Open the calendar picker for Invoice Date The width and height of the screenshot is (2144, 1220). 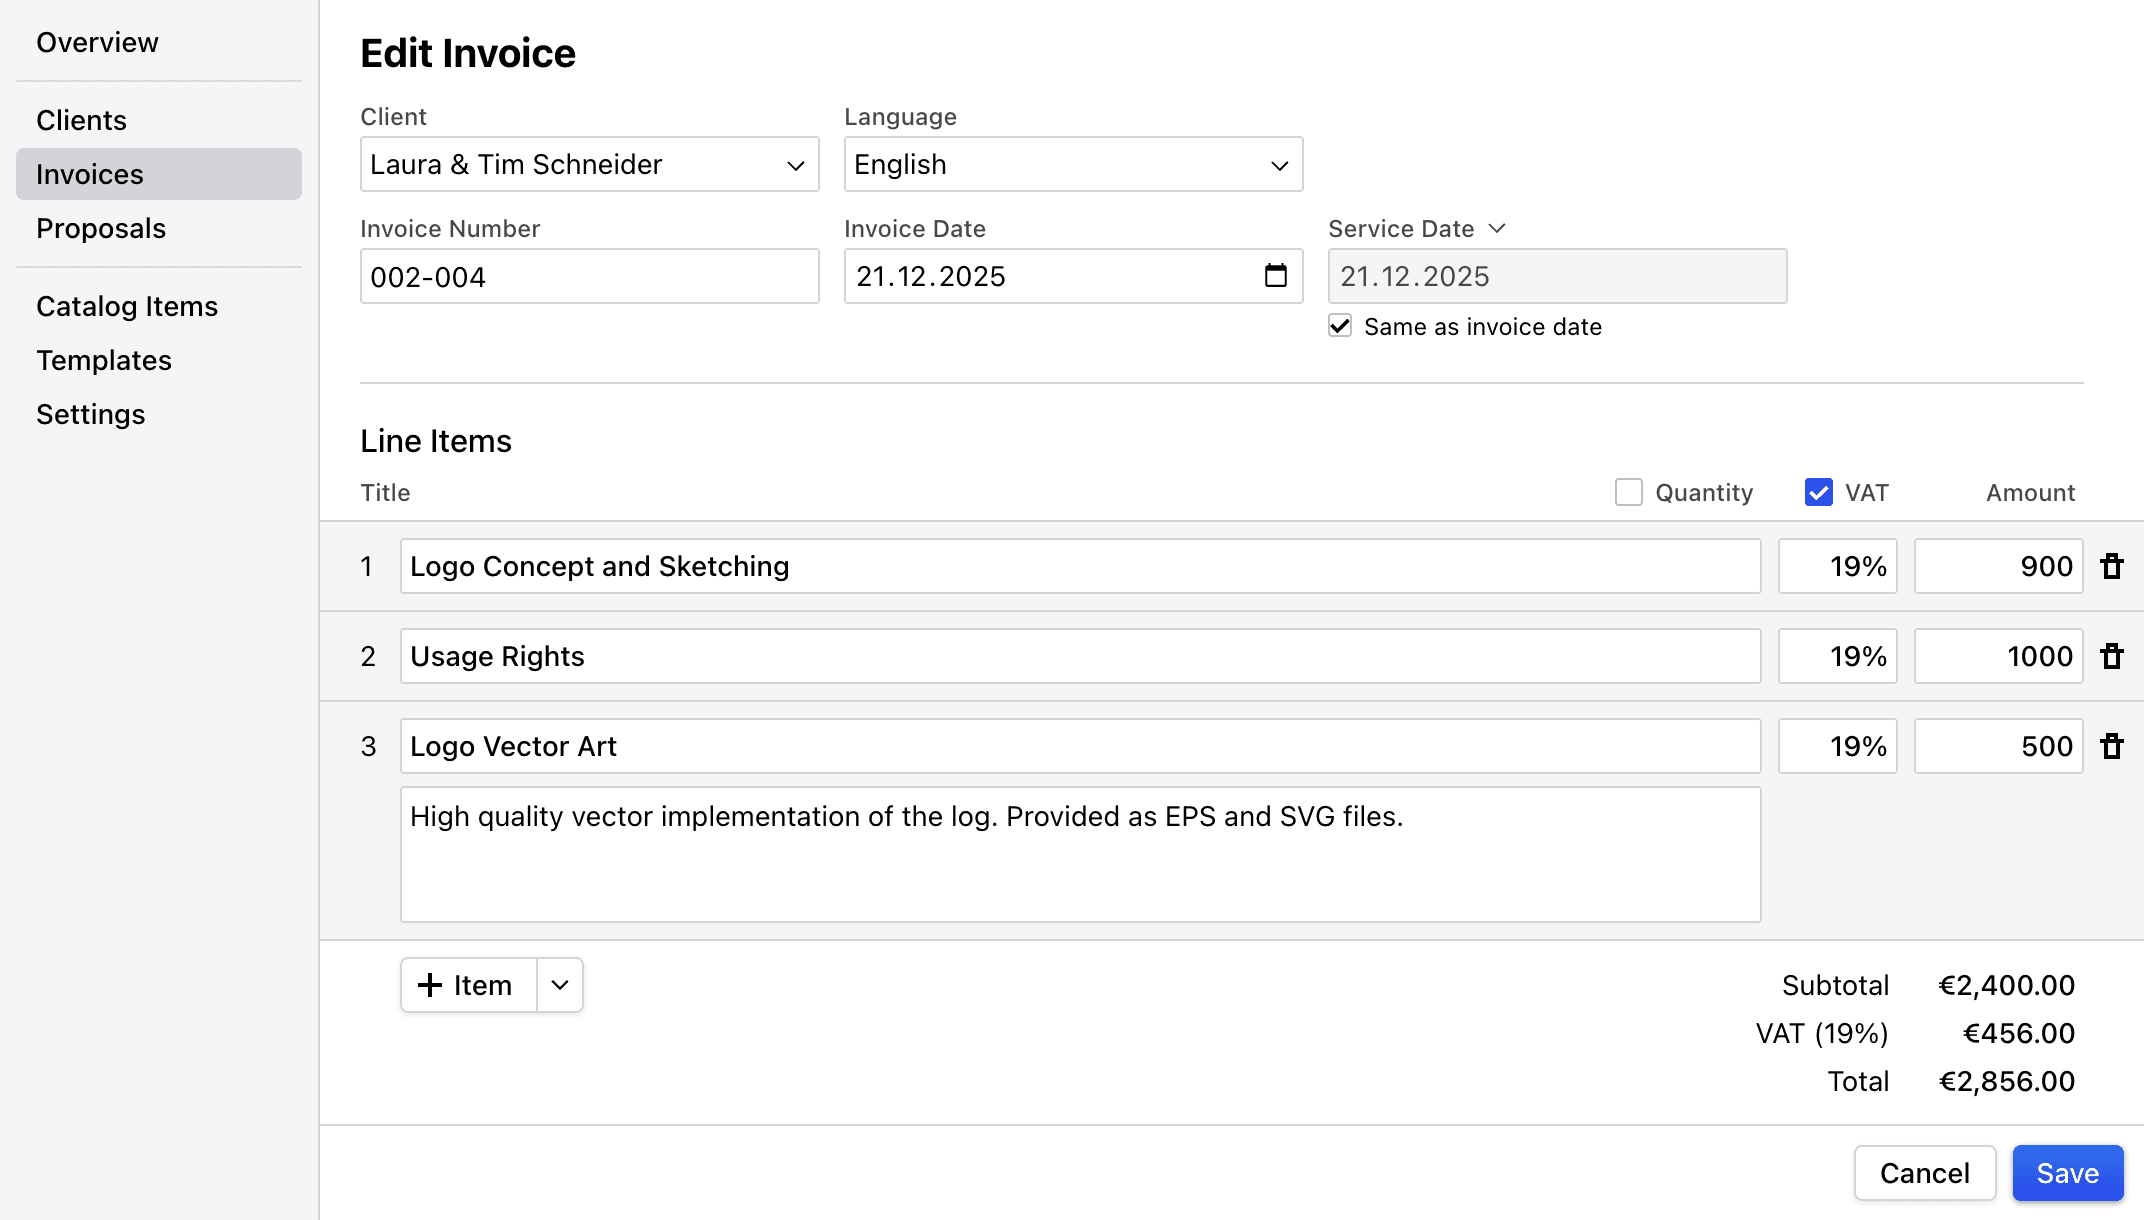tap(1274, 276)
